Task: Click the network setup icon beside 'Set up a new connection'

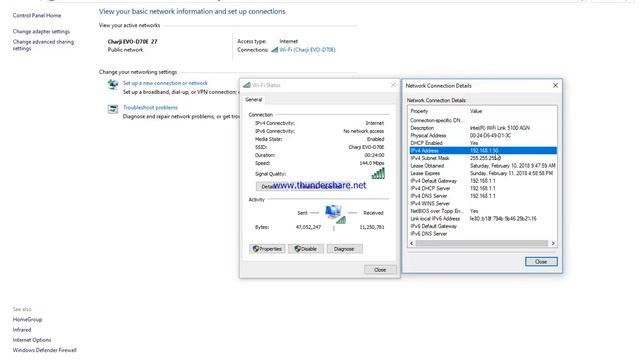Action: 113,84
